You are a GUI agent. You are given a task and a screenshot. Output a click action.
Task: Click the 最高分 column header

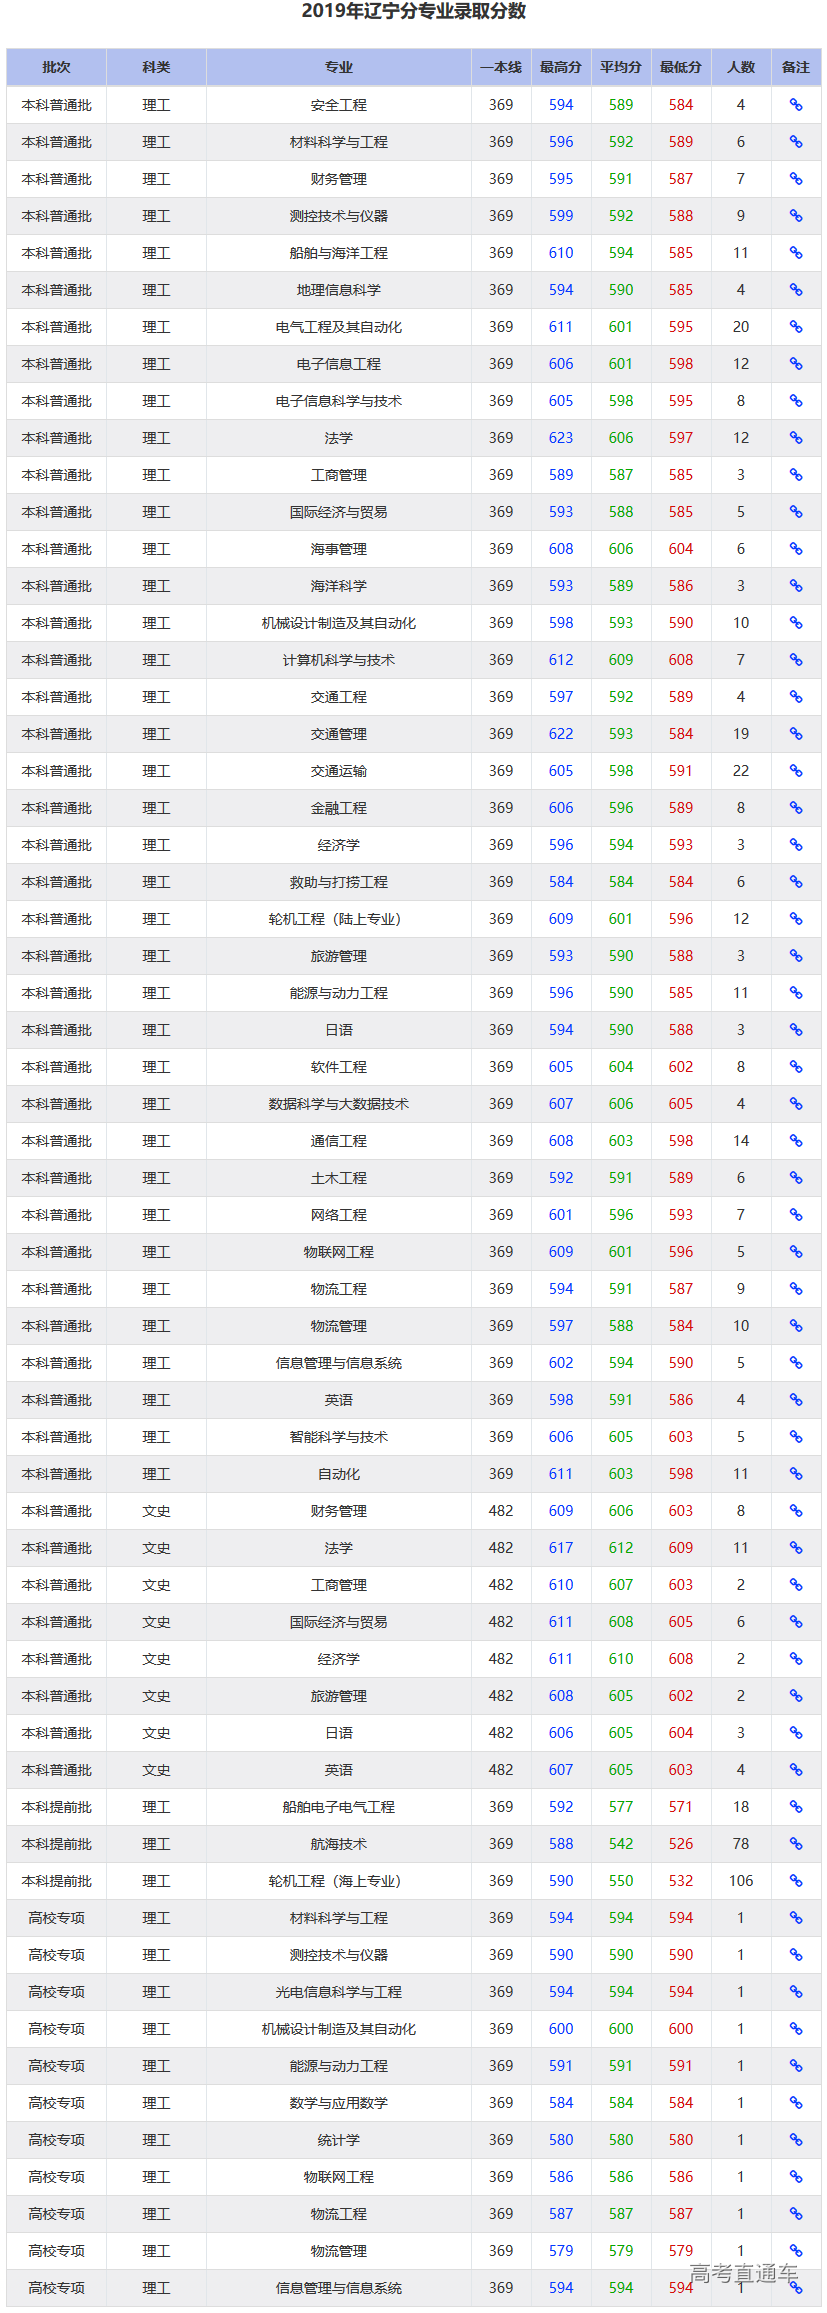(560, 67)
